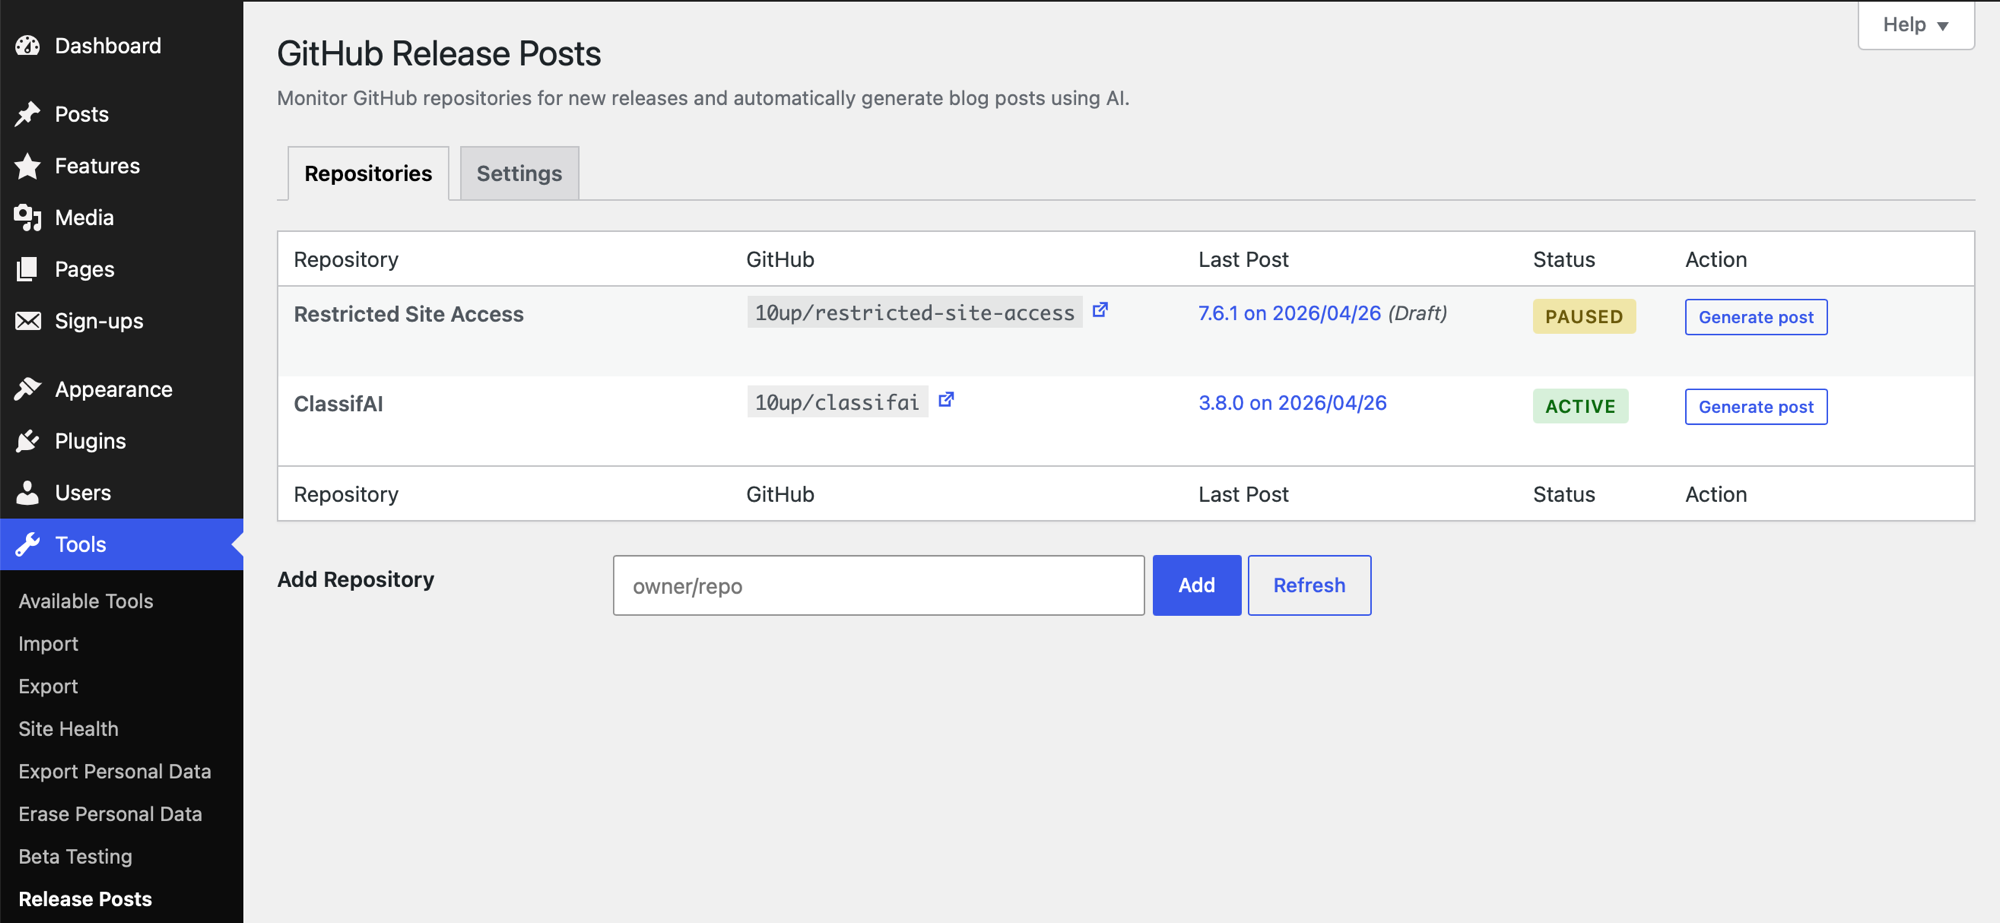Screen dimensions: 2000x923
Task: Click the 10up/classifai code text
Action: click(x=837, y=402)
